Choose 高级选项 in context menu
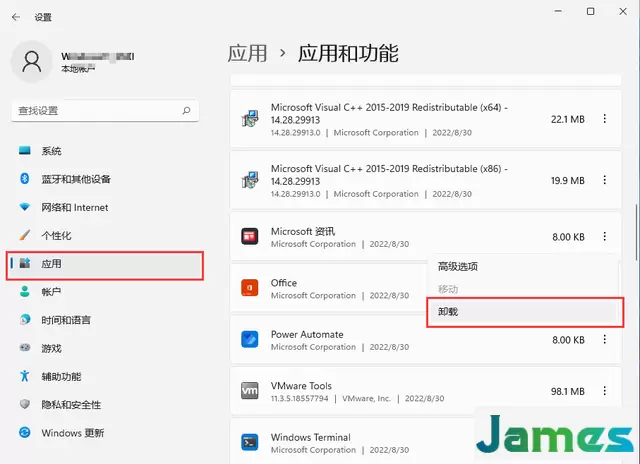Viewport: 640px width, 464px height. pos(523,266)
